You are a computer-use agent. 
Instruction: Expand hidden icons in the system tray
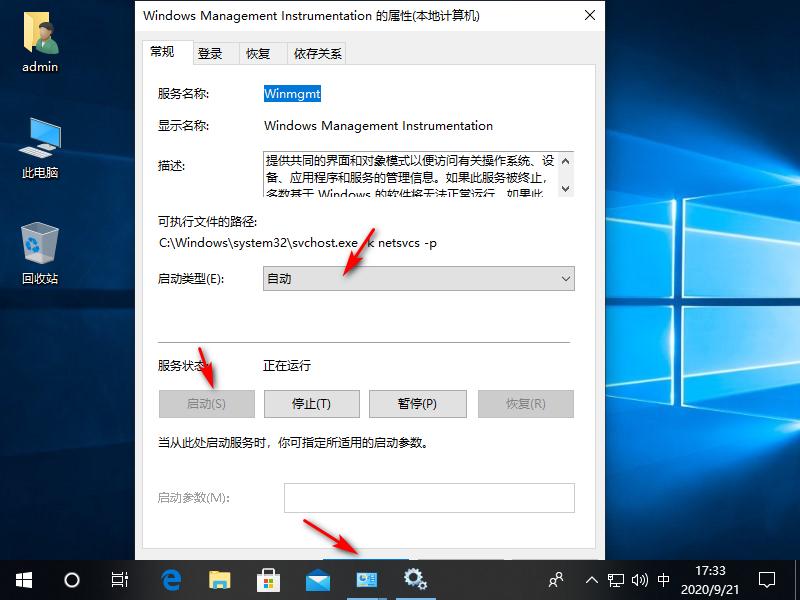click(x=592, y=580)
